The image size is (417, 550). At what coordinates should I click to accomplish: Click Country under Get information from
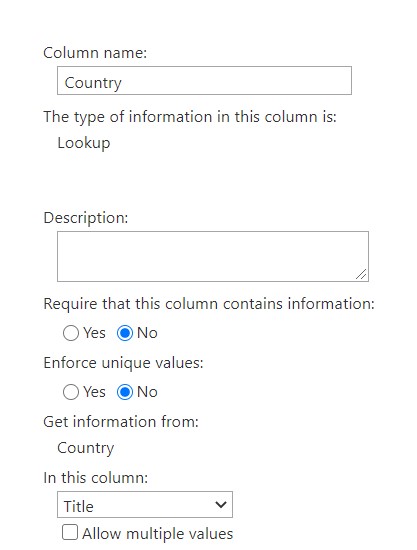86,448
